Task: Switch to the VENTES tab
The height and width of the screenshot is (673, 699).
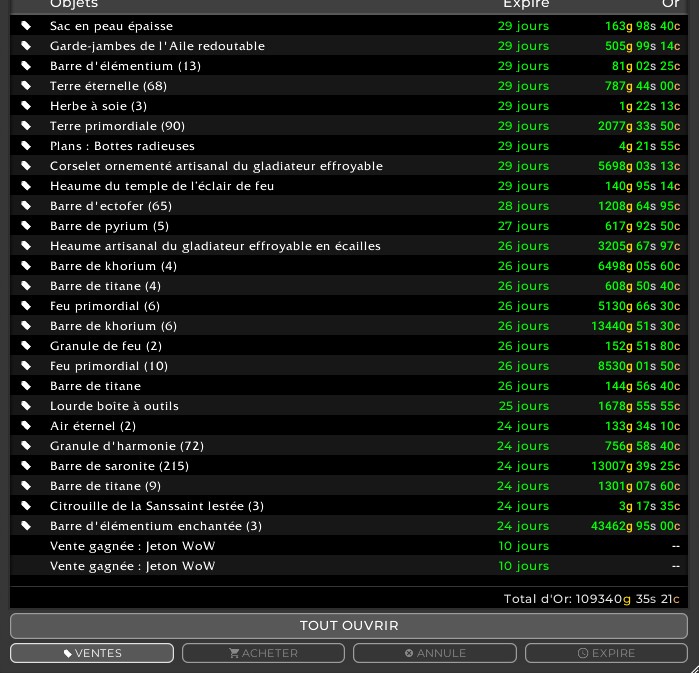Action: [x=92, y=653]
